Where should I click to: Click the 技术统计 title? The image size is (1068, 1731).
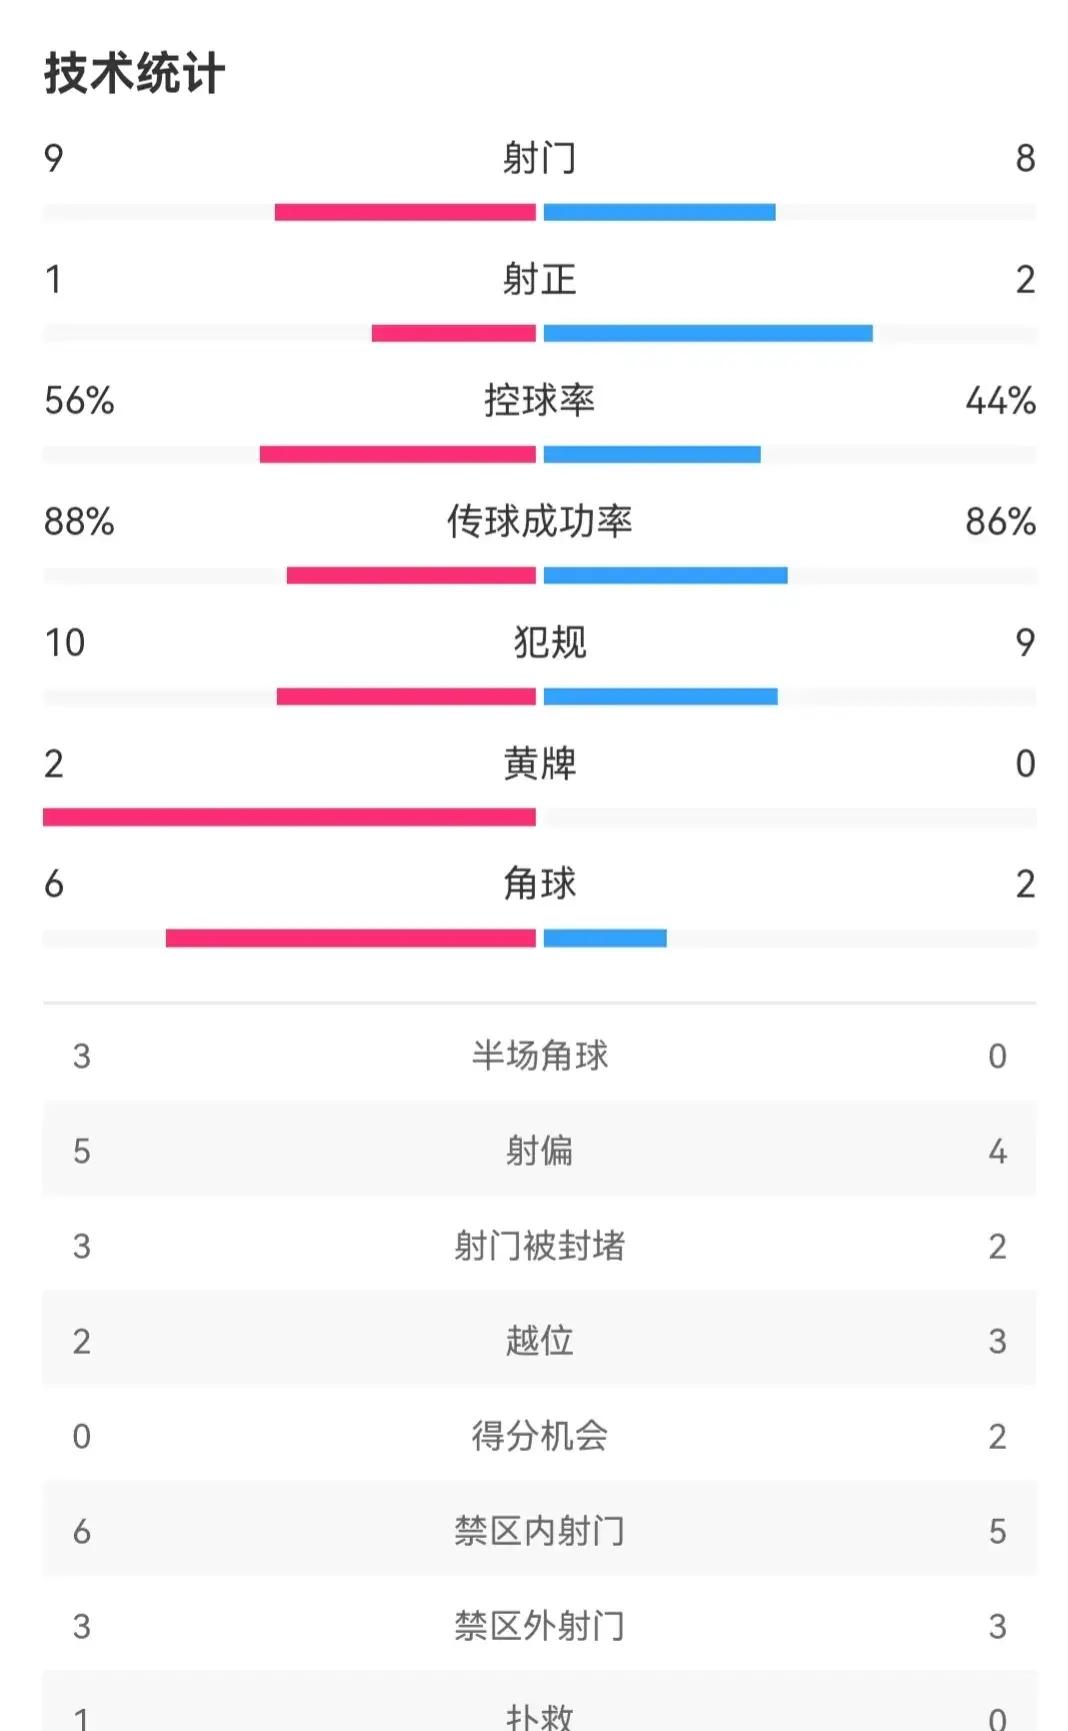click(135, 71)
